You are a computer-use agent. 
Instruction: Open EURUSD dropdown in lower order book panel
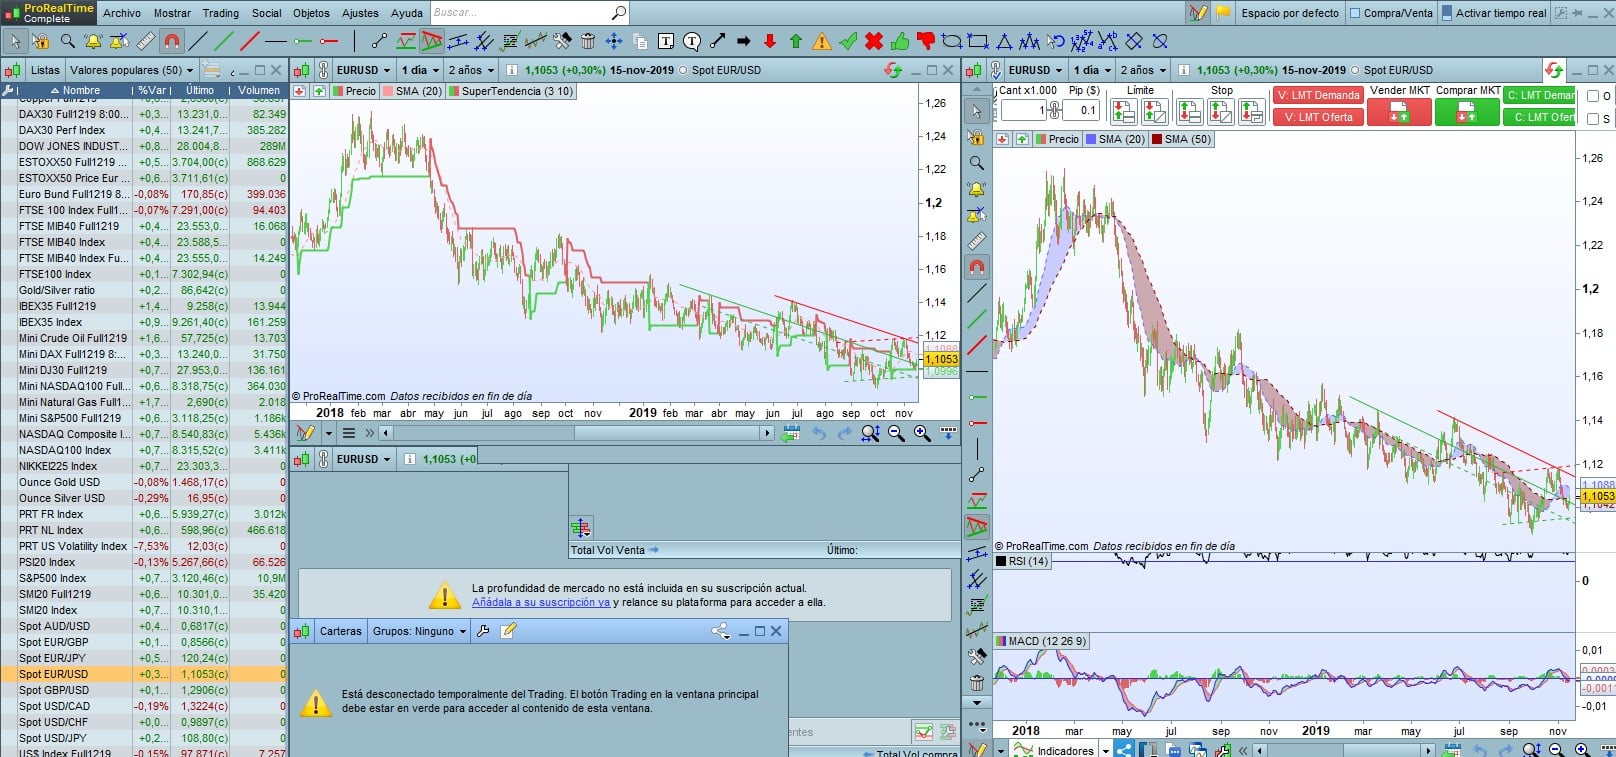(364, 459)
